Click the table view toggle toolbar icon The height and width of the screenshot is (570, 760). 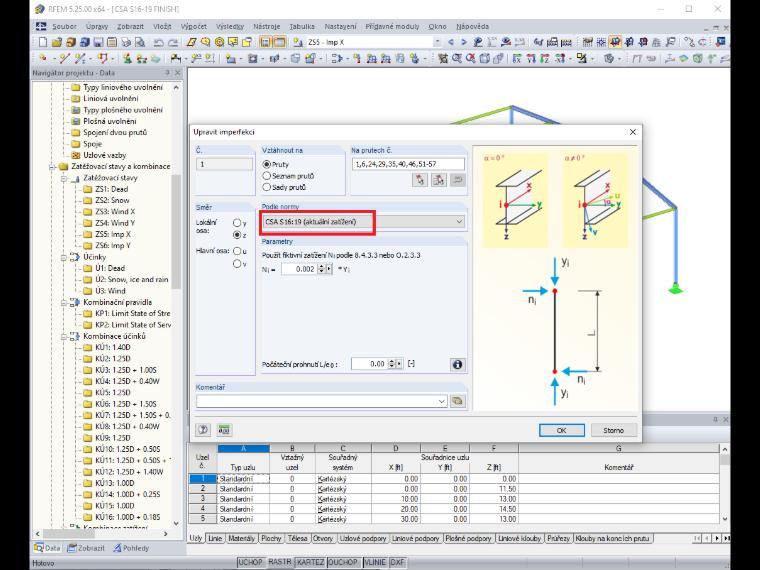(279, 42)
